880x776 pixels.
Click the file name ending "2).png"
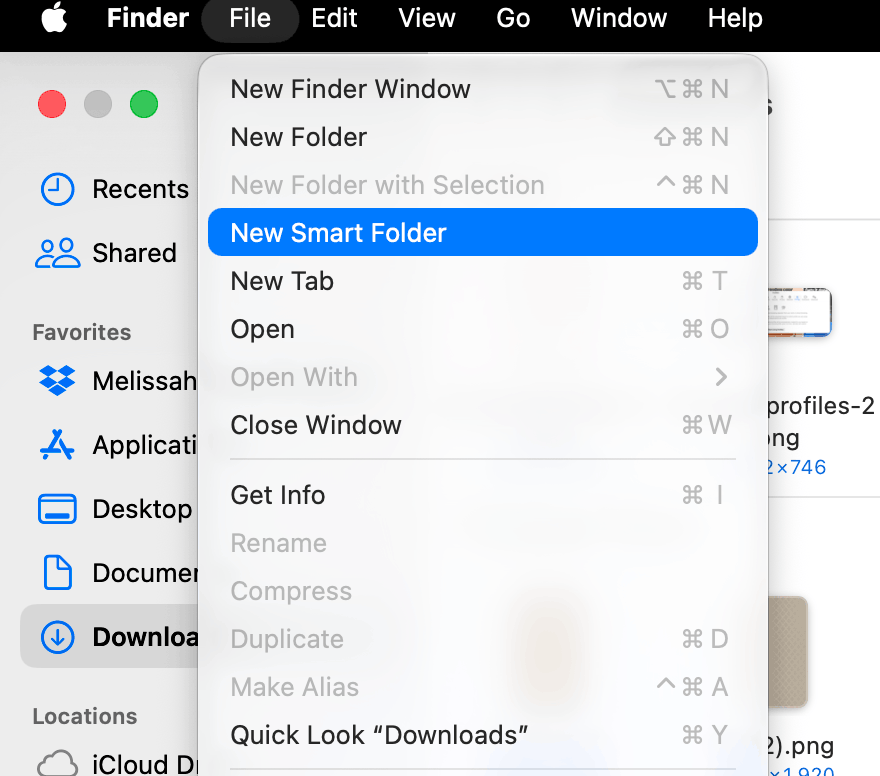click(800, 747)
